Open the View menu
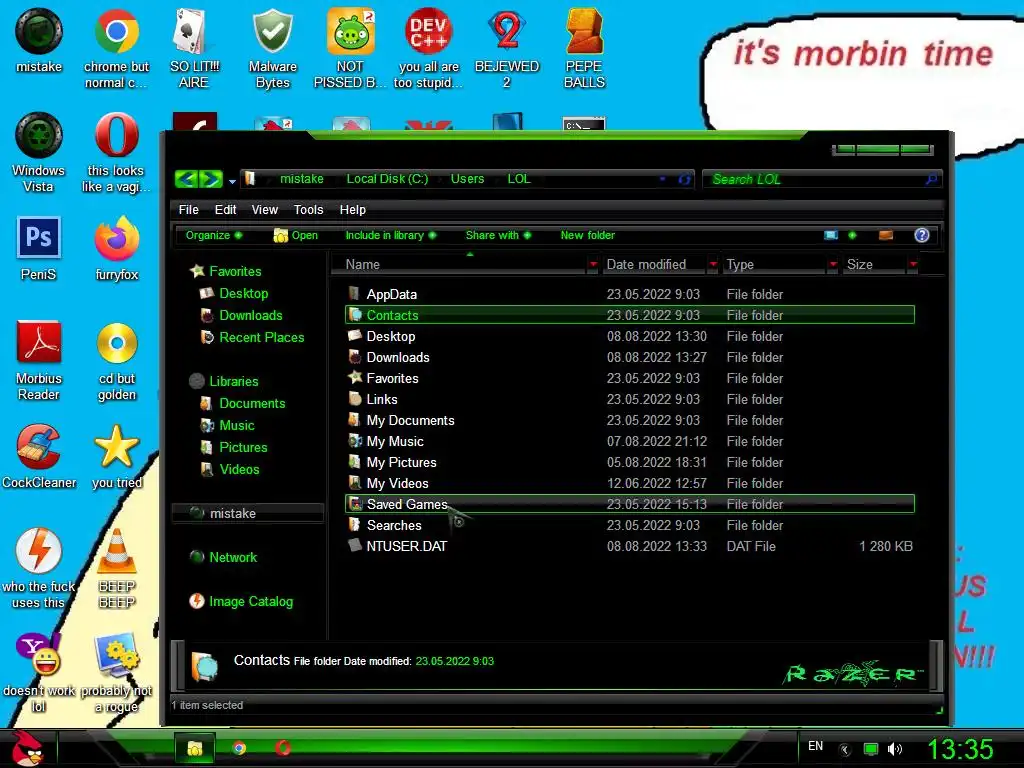1024x768 pixels. click(x=264, y=210)
